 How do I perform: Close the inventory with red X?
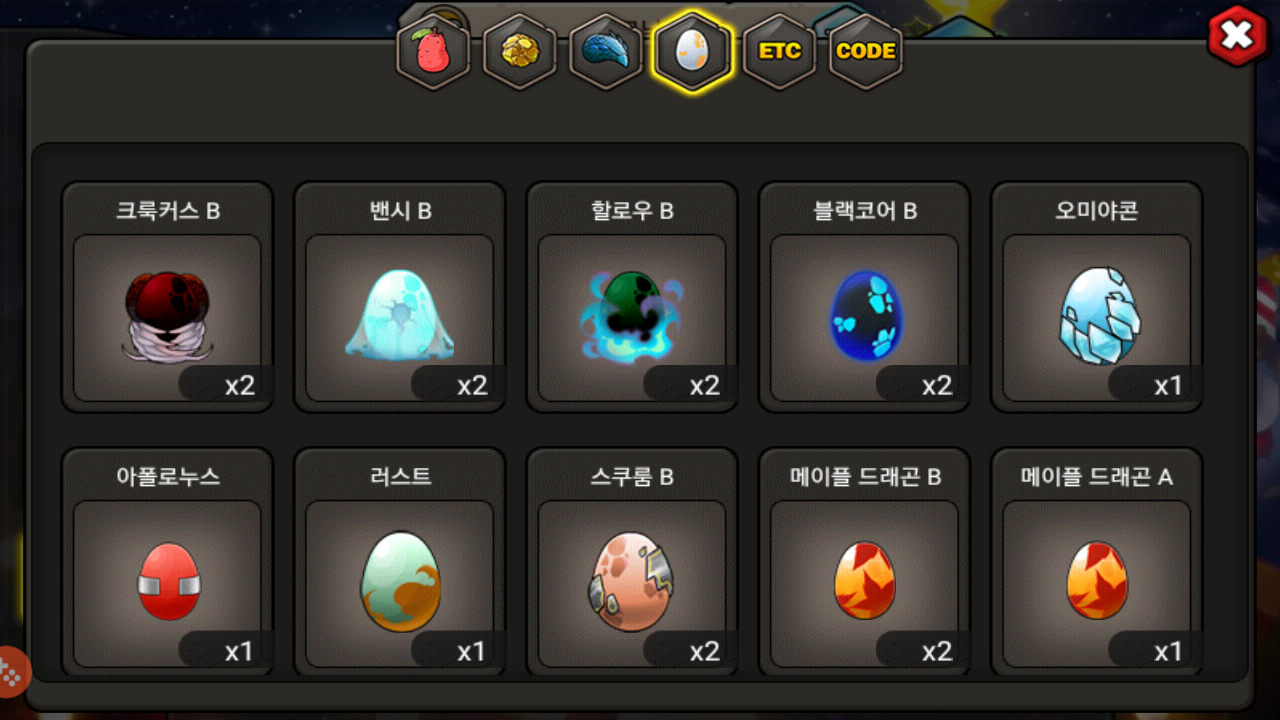click(x=1238, y=37)
